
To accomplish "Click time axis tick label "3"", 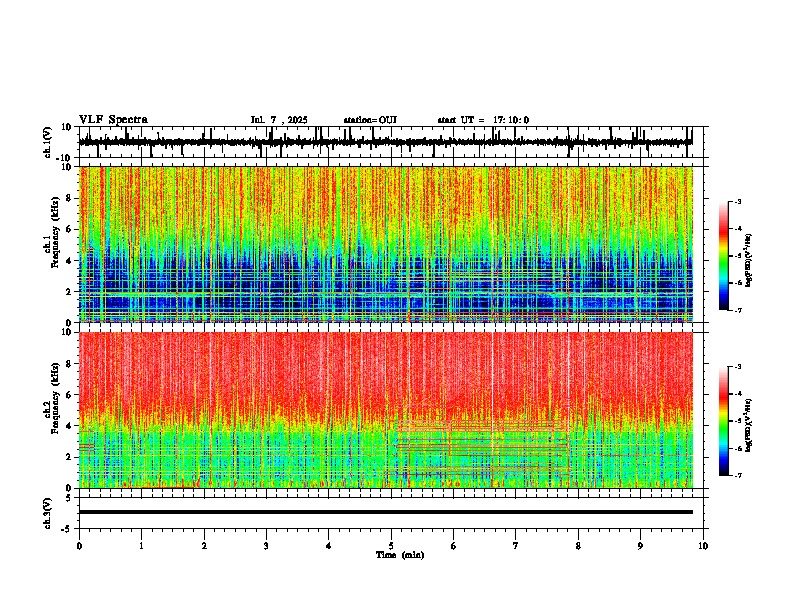I will [x=266, y=546].
